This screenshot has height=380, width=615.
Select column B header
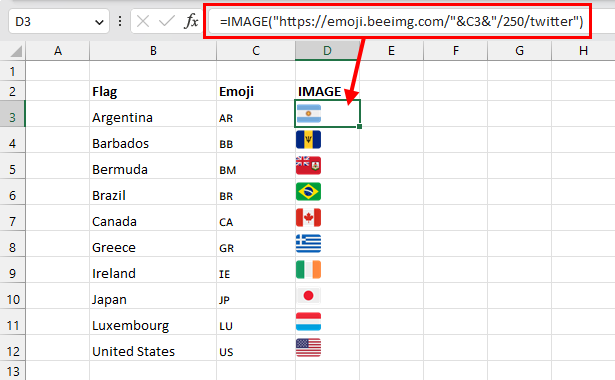pyautogui.click(x=153, y=51)
